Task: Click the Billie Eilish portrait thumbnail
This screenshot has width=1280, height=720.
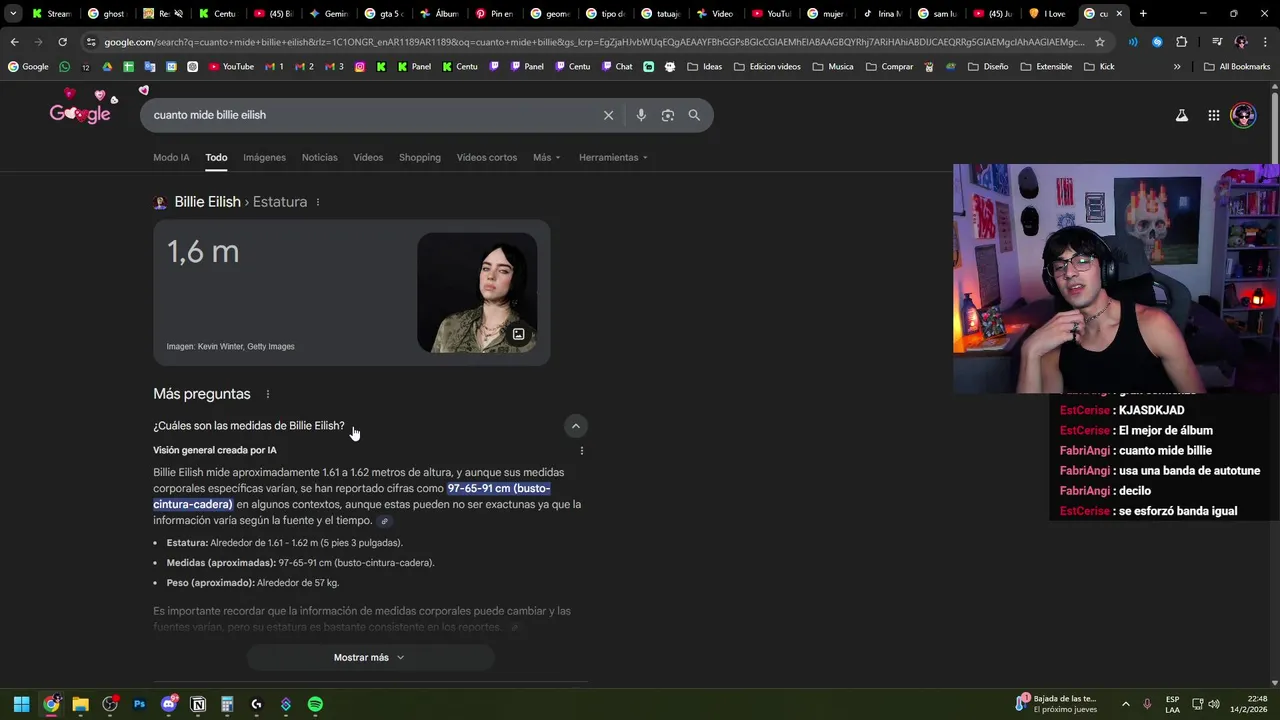Action: point(477,292)
